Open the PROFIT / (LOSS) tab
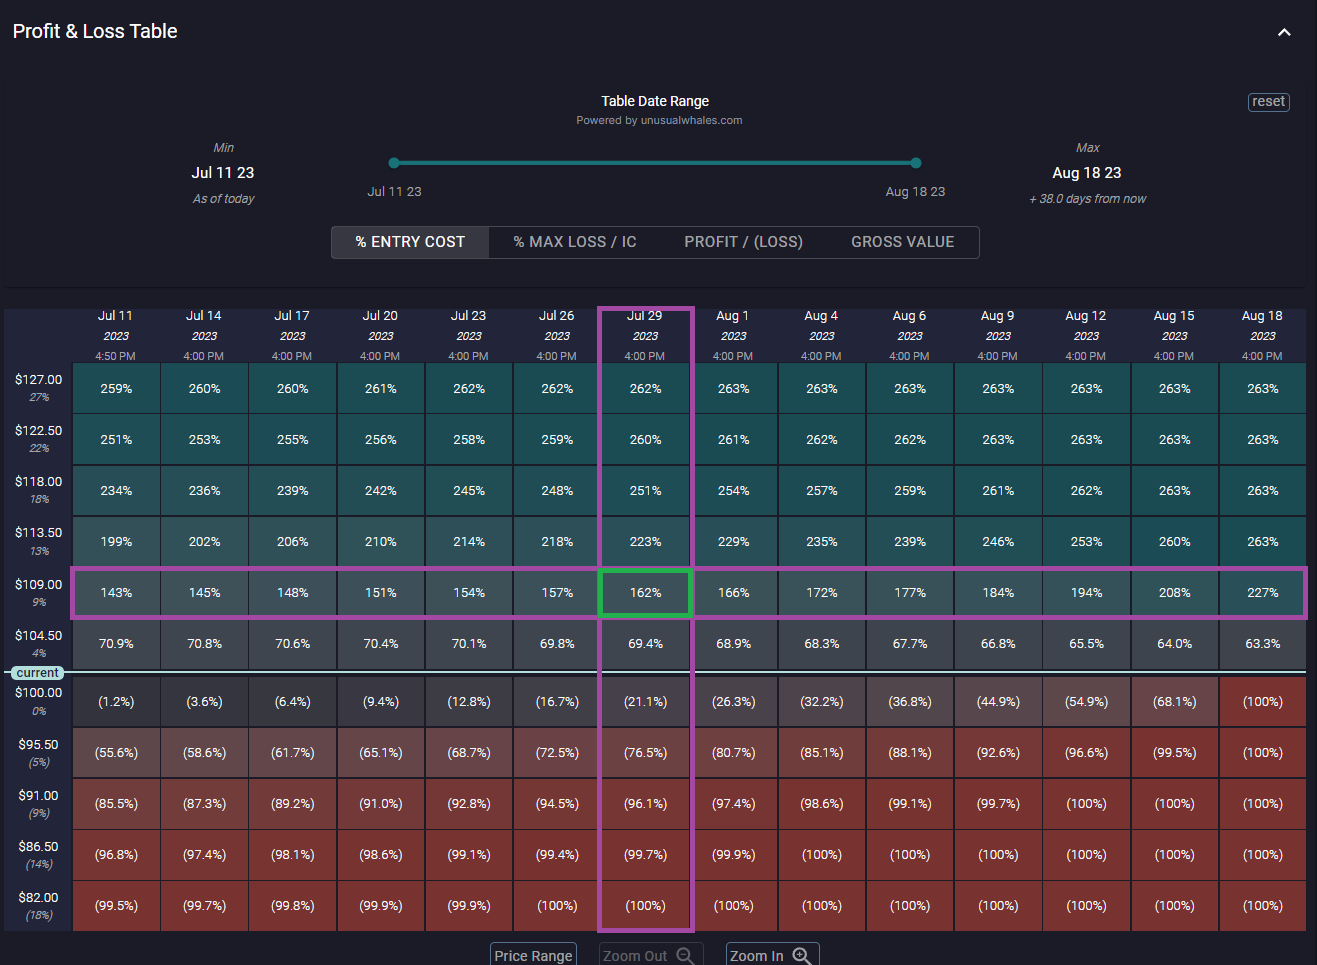The width and height of the screenshot is (1317, 965). 742,242
